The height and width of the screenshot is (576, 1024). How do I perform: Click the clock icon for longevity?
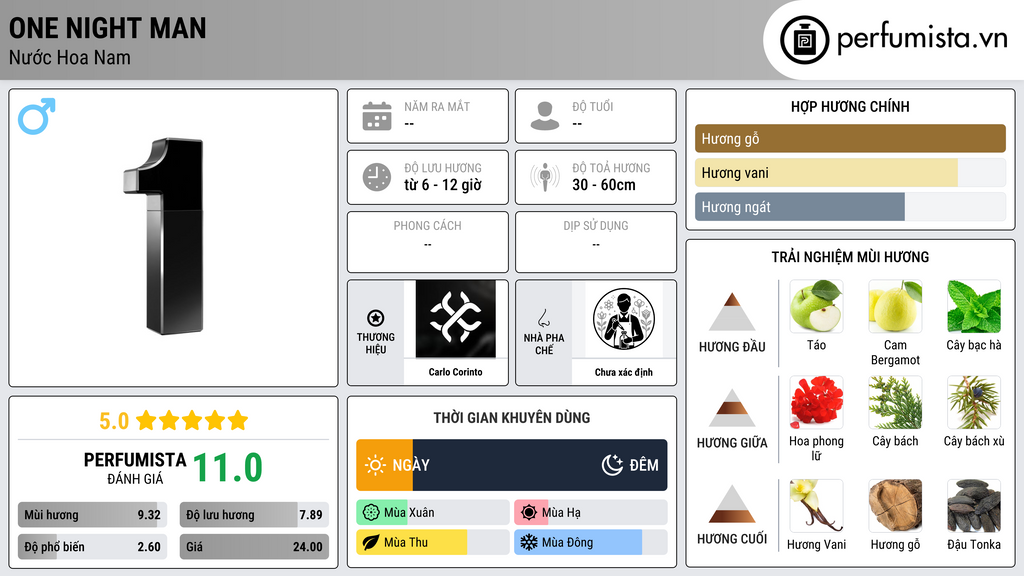click(377, 177)
